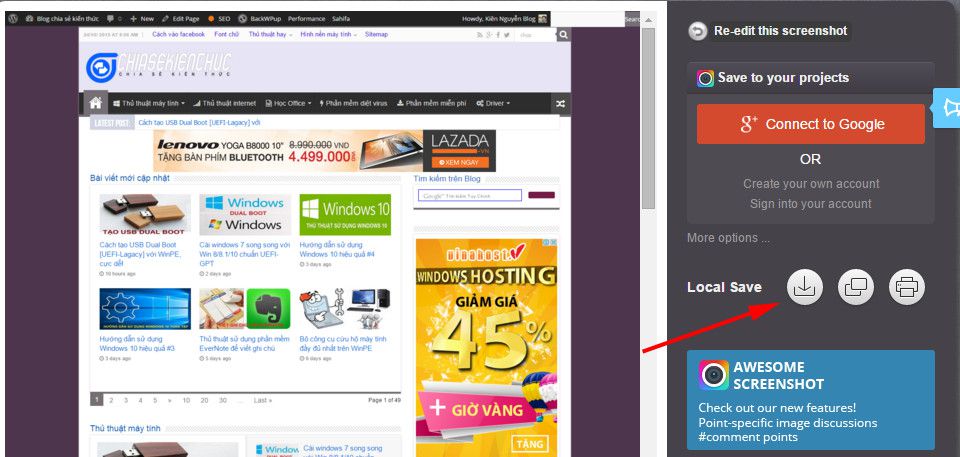Click the Twitter icon in site top bar

coord(506,35)
